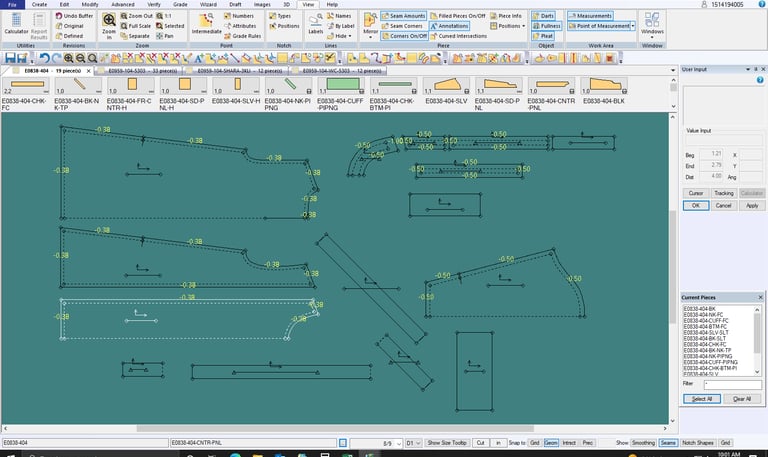The height and width of the screenshot is (457, 768).
Task: Click the zoom in magnifier in toolbar
Action: 69,58
